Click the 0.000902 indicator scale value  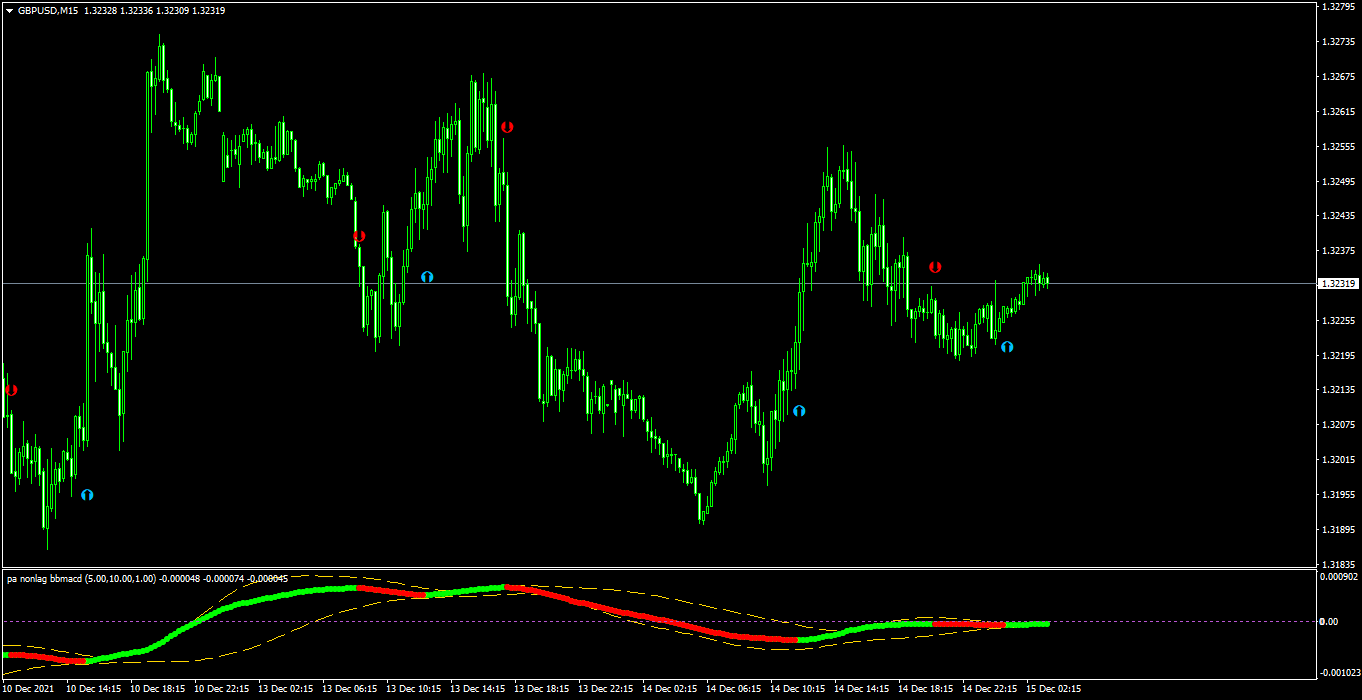[x=1339, y=577]
